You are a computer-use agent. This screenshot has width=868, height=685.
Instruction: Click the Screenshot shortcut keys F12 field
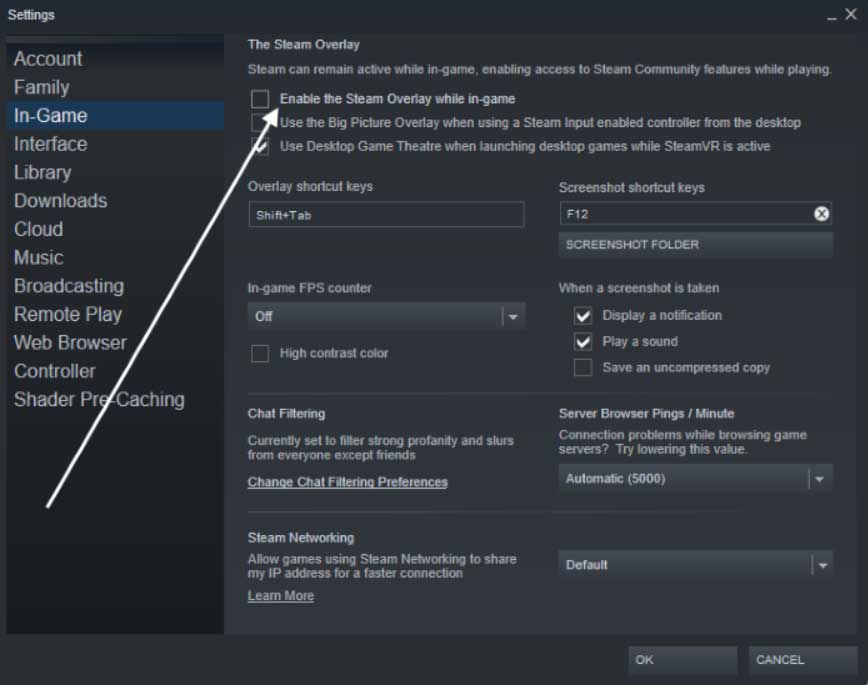point(695,214)
